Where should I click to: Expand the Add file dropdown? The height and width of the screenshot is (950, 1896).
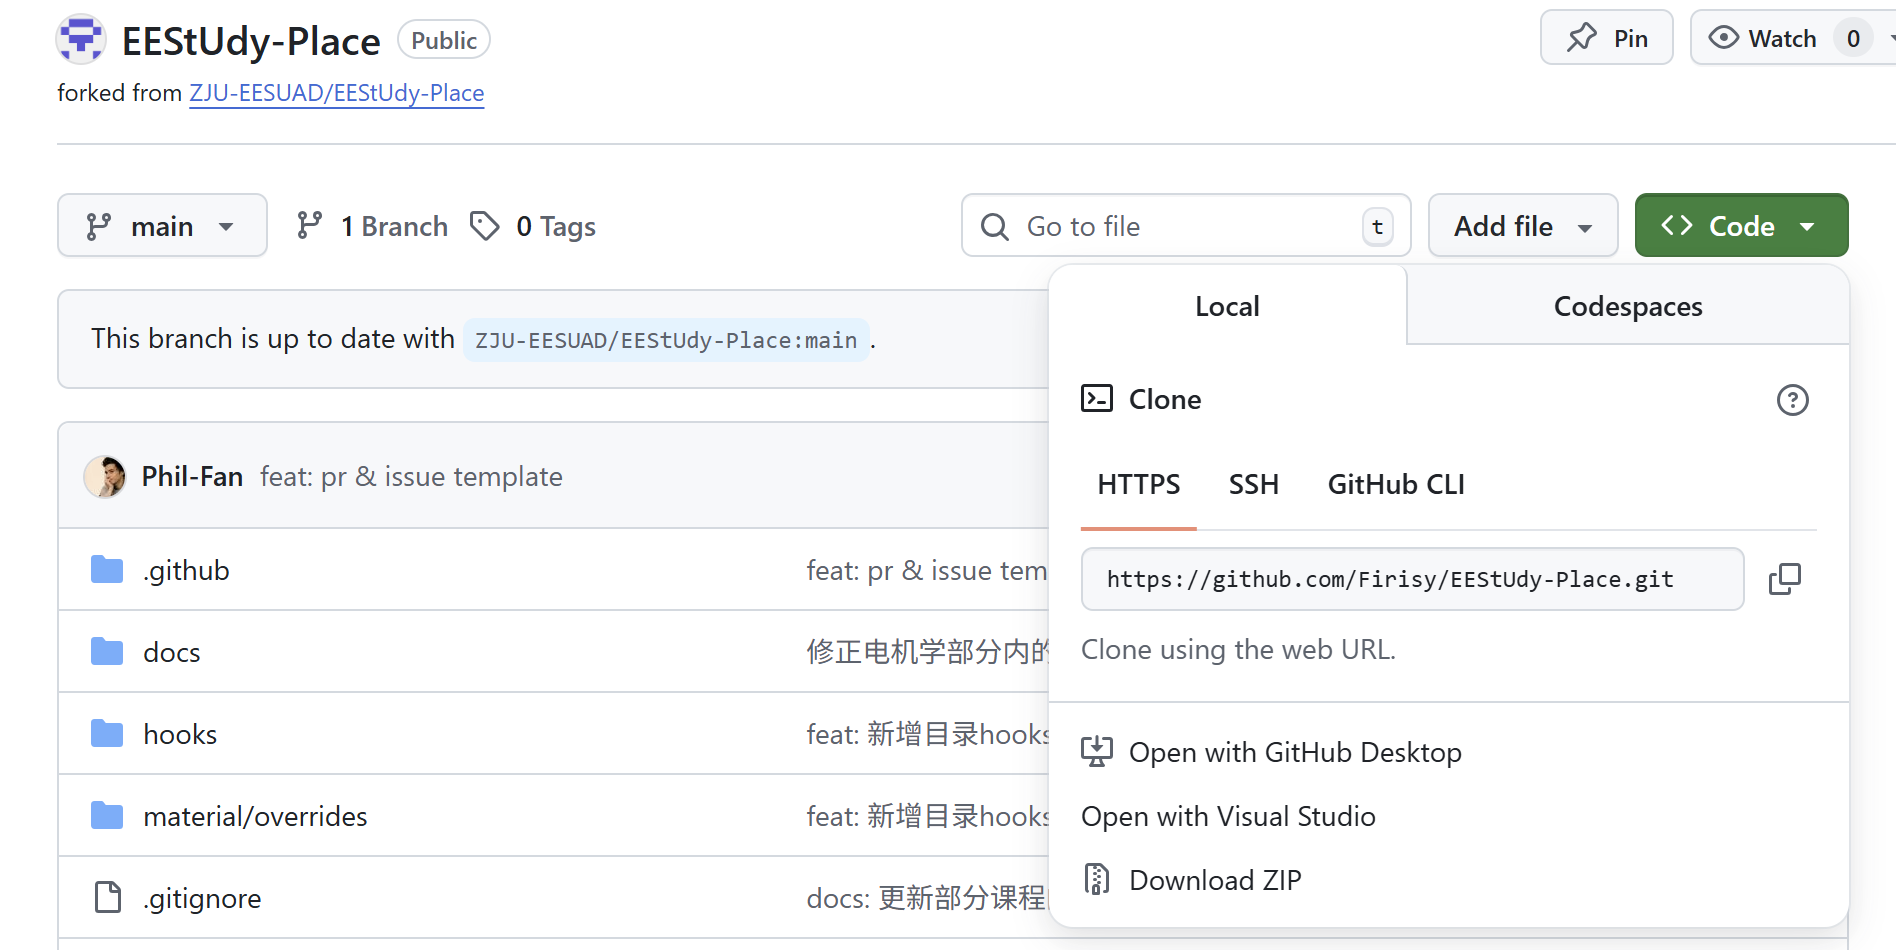tap(1522, 226)
